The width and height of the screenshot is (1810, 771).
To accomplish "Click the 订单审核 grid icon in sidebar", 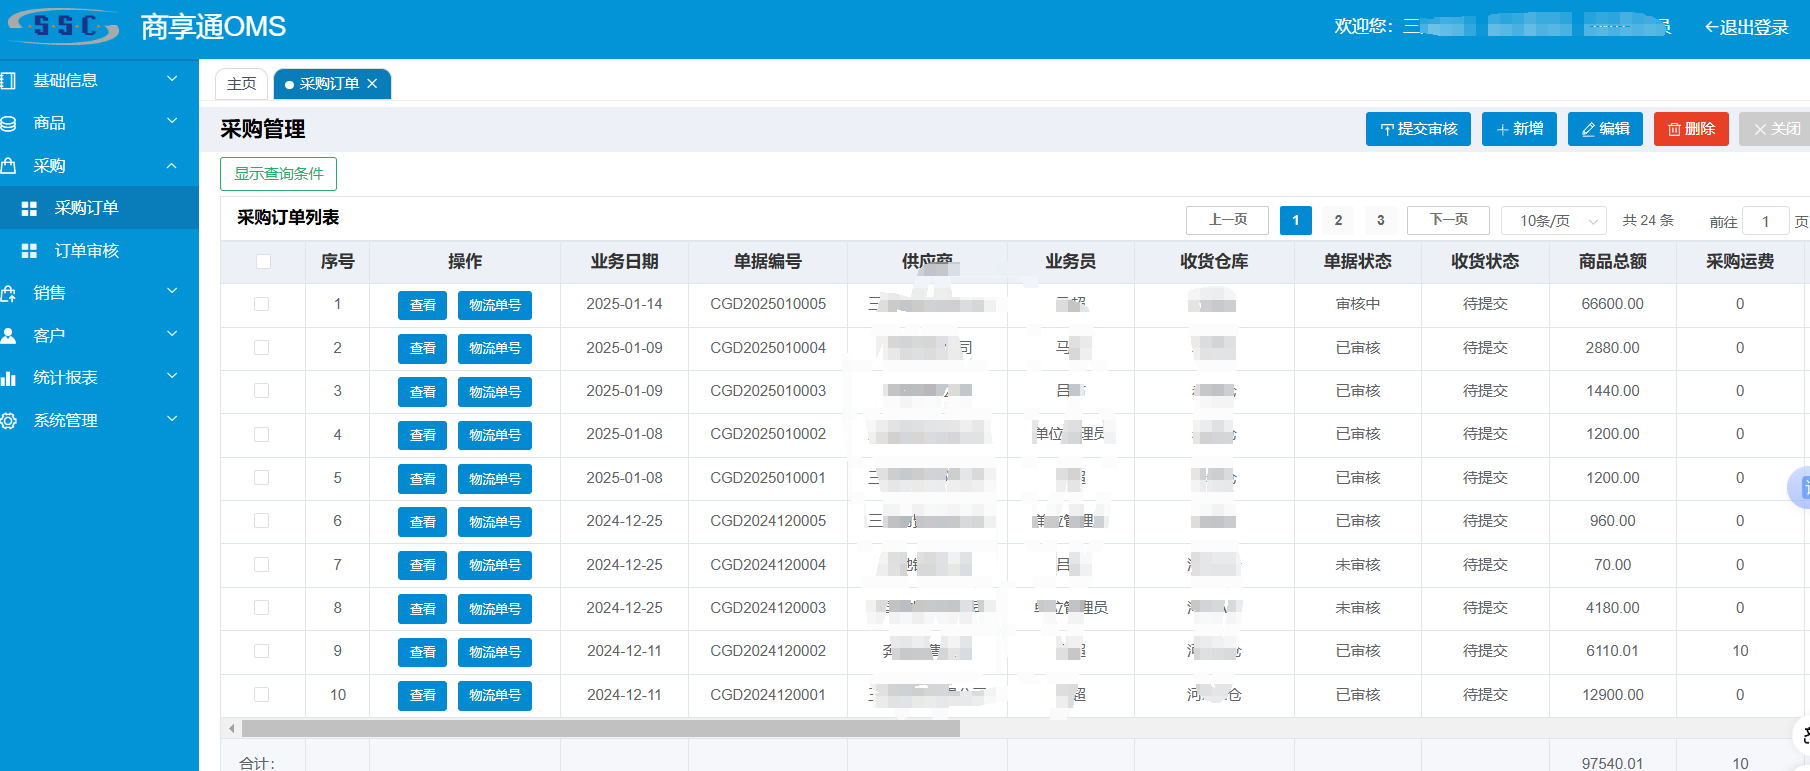I will click(x=29, y=251).
